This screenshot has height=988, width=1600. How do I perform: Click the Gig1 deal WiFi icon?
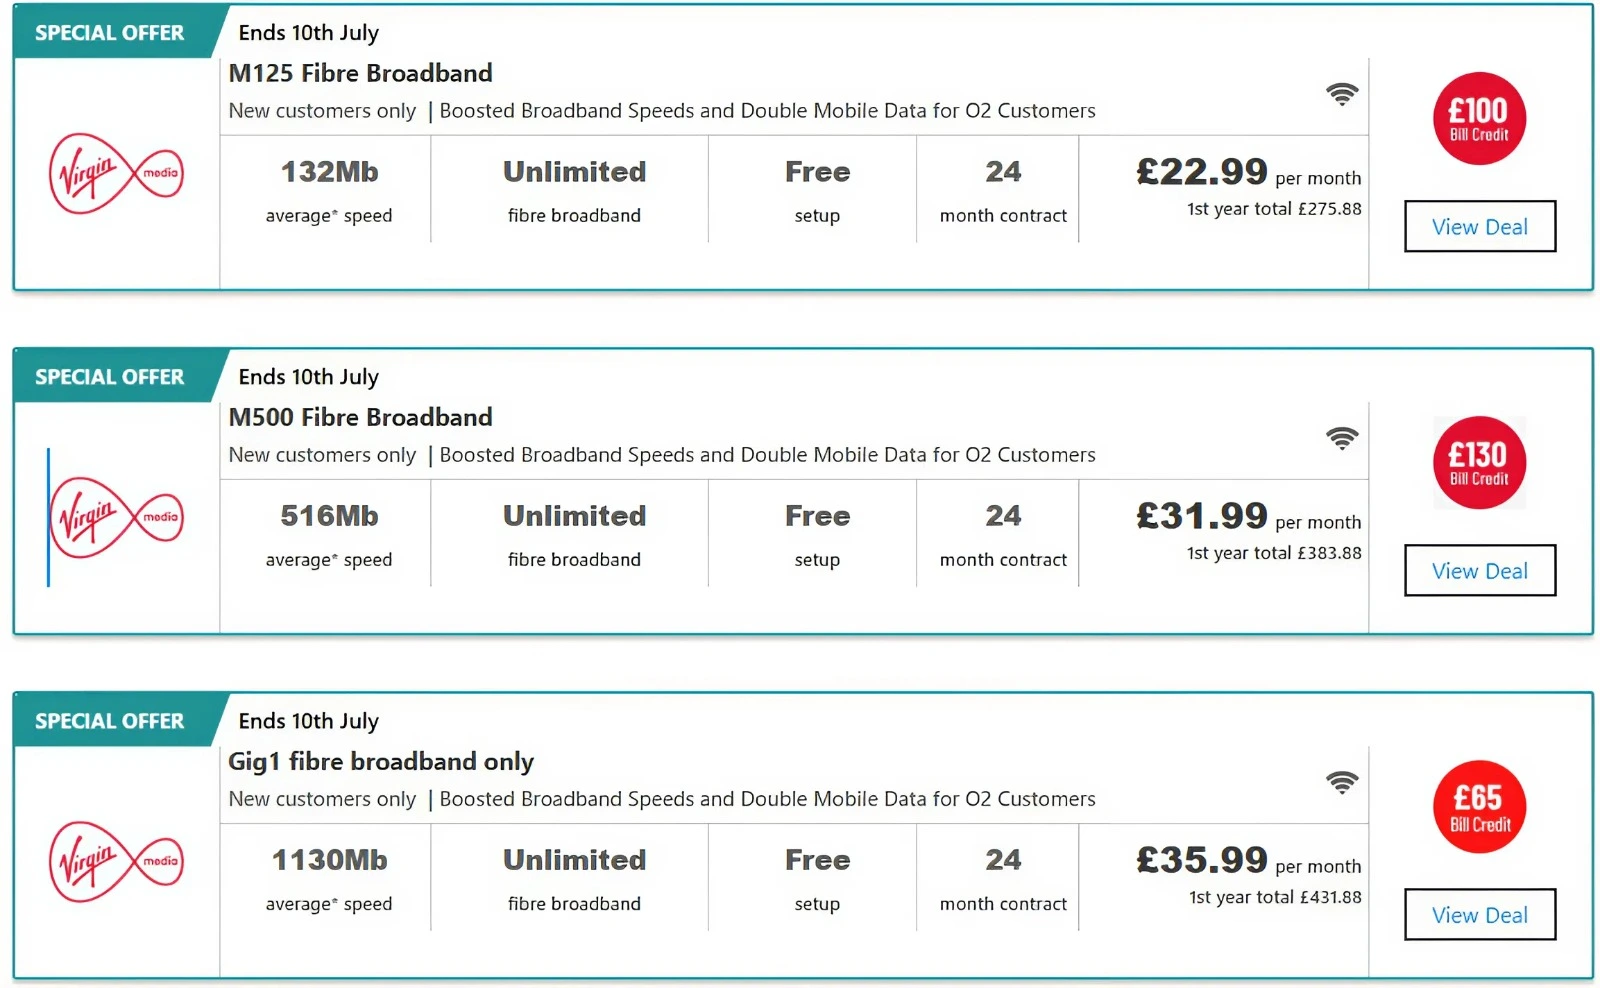[1342, 782]
